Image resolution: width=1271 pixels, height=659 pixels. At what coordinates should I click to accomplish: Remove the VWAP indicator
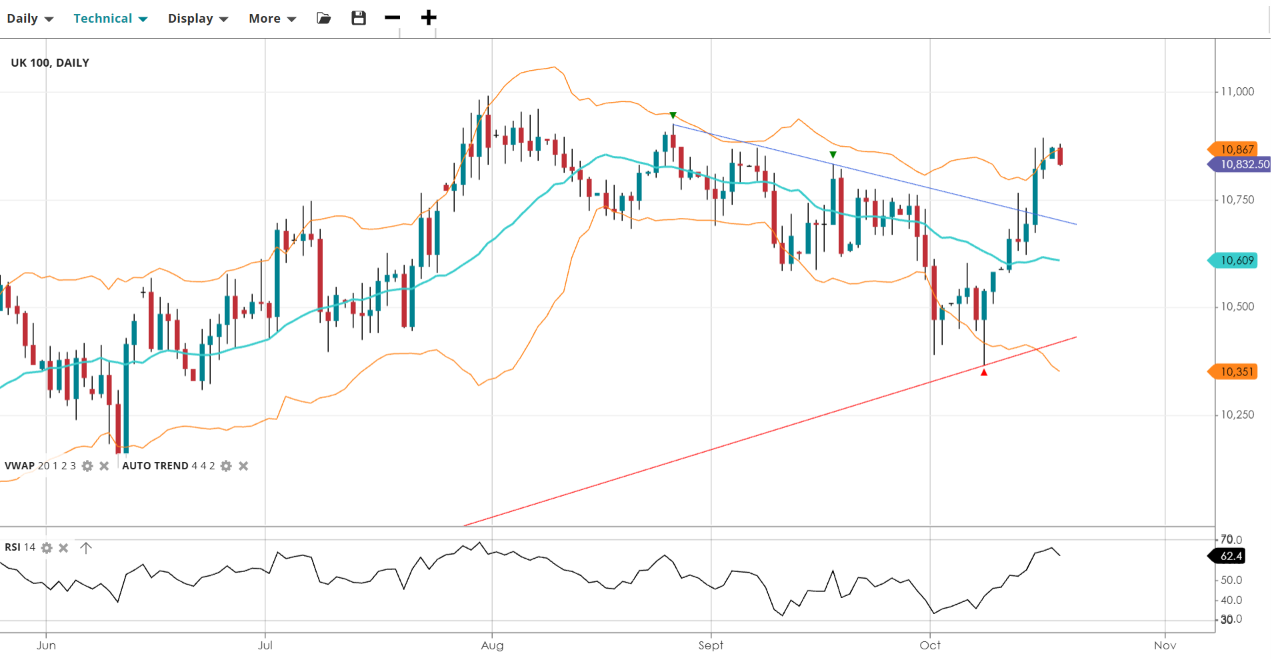tap(104, 466)
